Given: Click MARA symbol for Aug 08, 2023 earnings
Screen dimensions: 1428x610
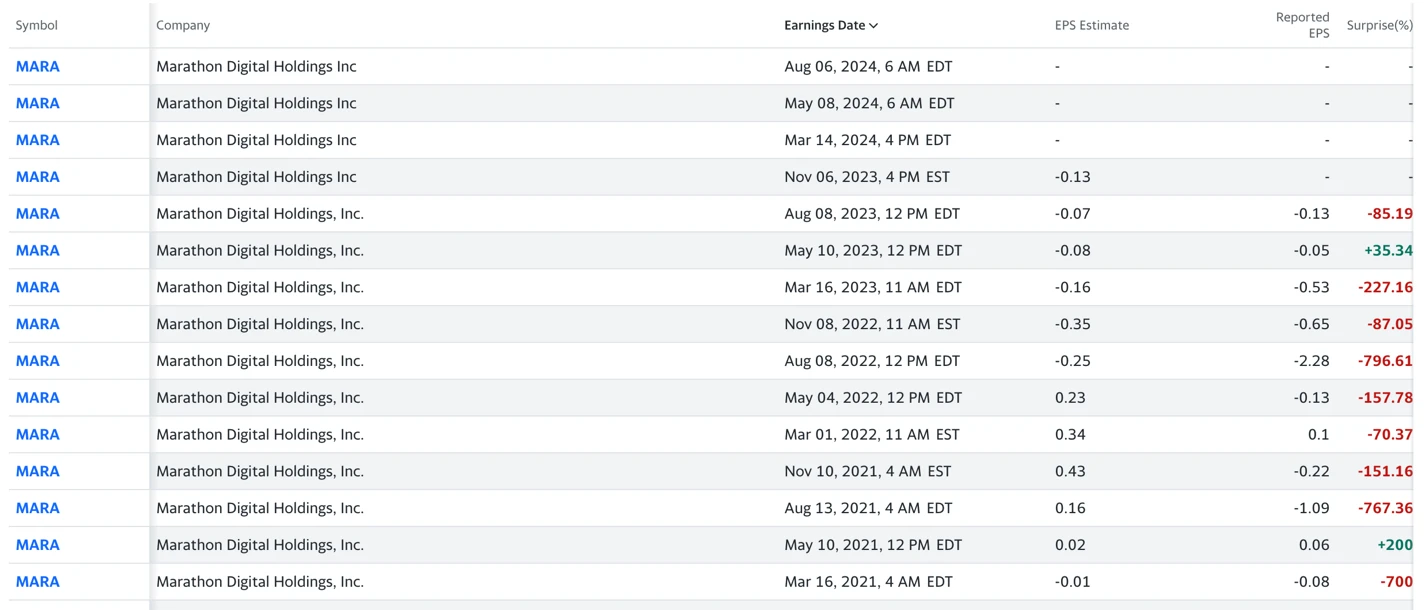Looking at the screenshot, I should (x=38, y=214).
